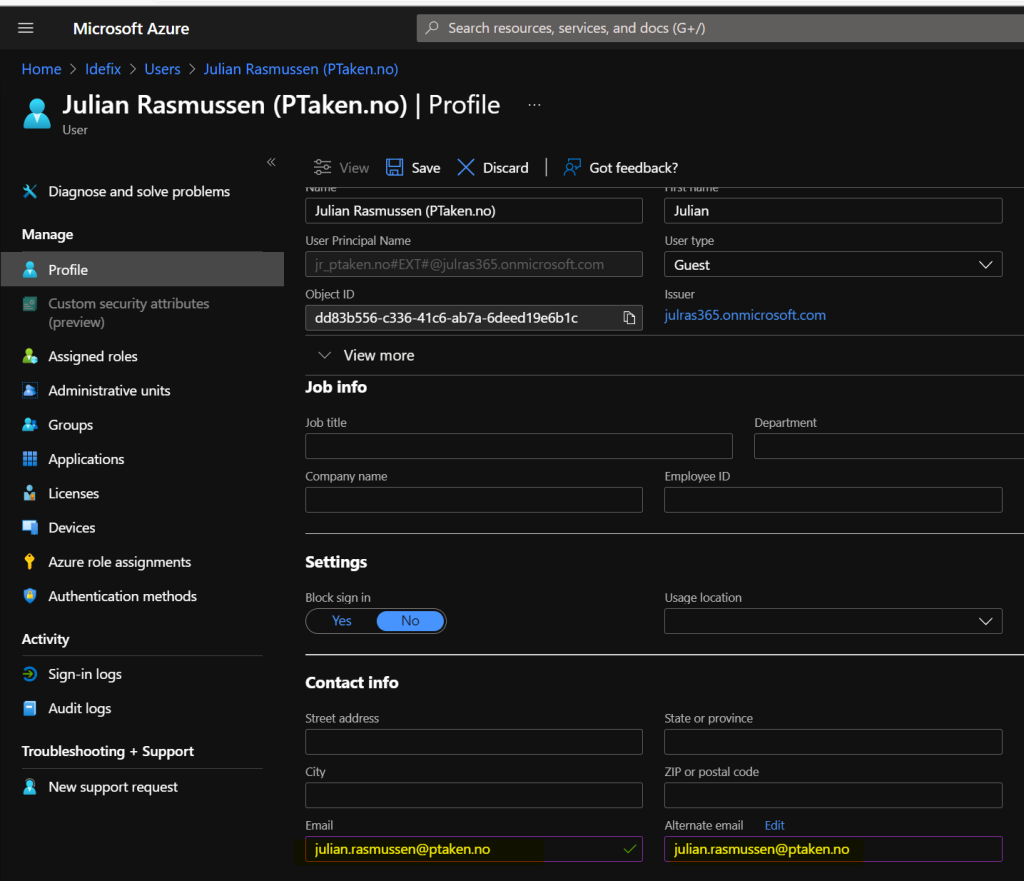Expand the View more section
Screen dimensions: 1024x881
[x=366, y=355]
